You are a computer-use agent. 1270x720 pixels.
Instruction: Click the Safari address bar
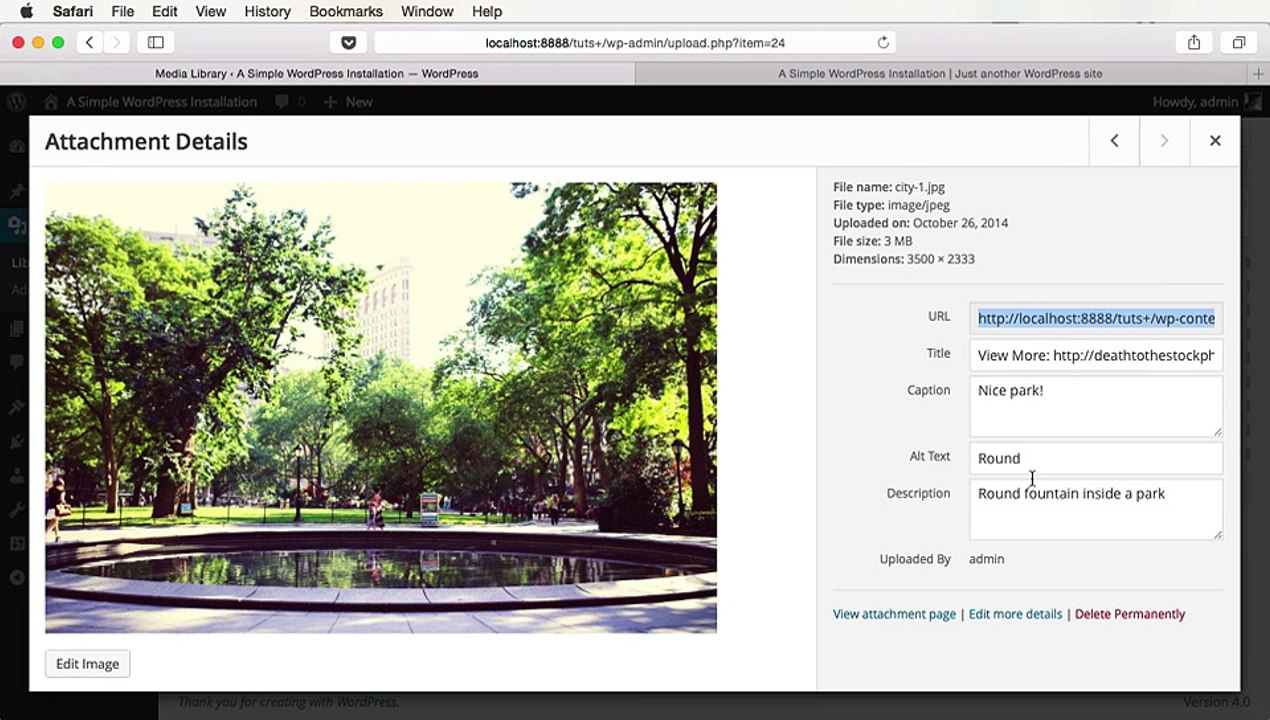click(635, 42)
